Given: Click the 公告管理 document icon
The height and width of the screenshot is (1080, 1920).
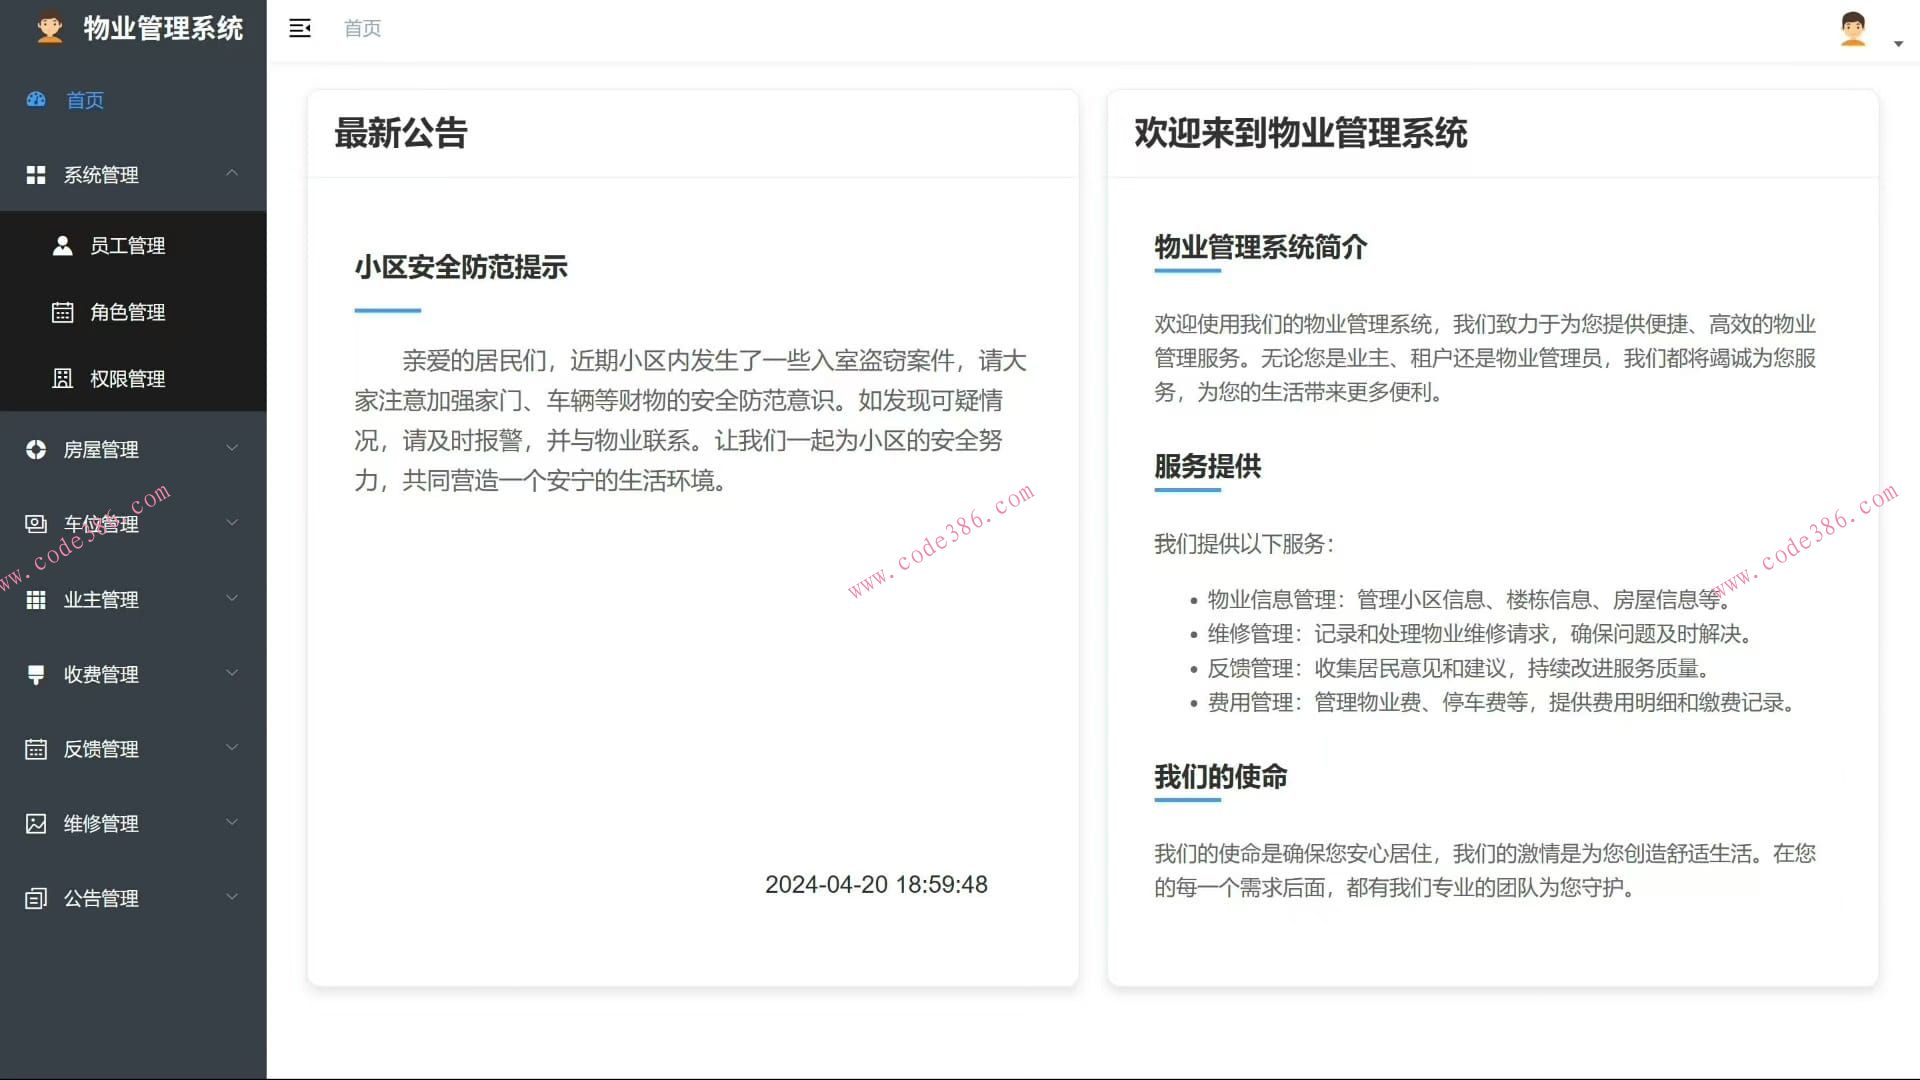Looking at the screenshot, I should tap(36, 897).
